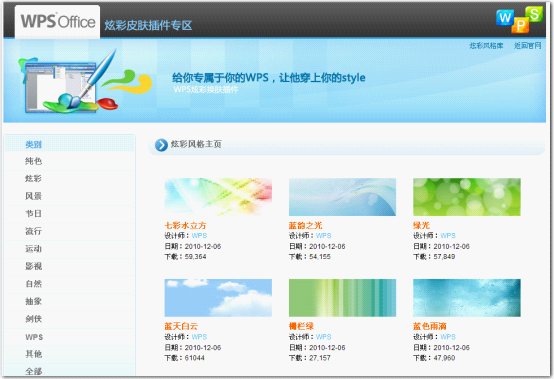Screen dimensions: 554x379
Task: Open the 返回官网 link
Action: pos(528,46)
